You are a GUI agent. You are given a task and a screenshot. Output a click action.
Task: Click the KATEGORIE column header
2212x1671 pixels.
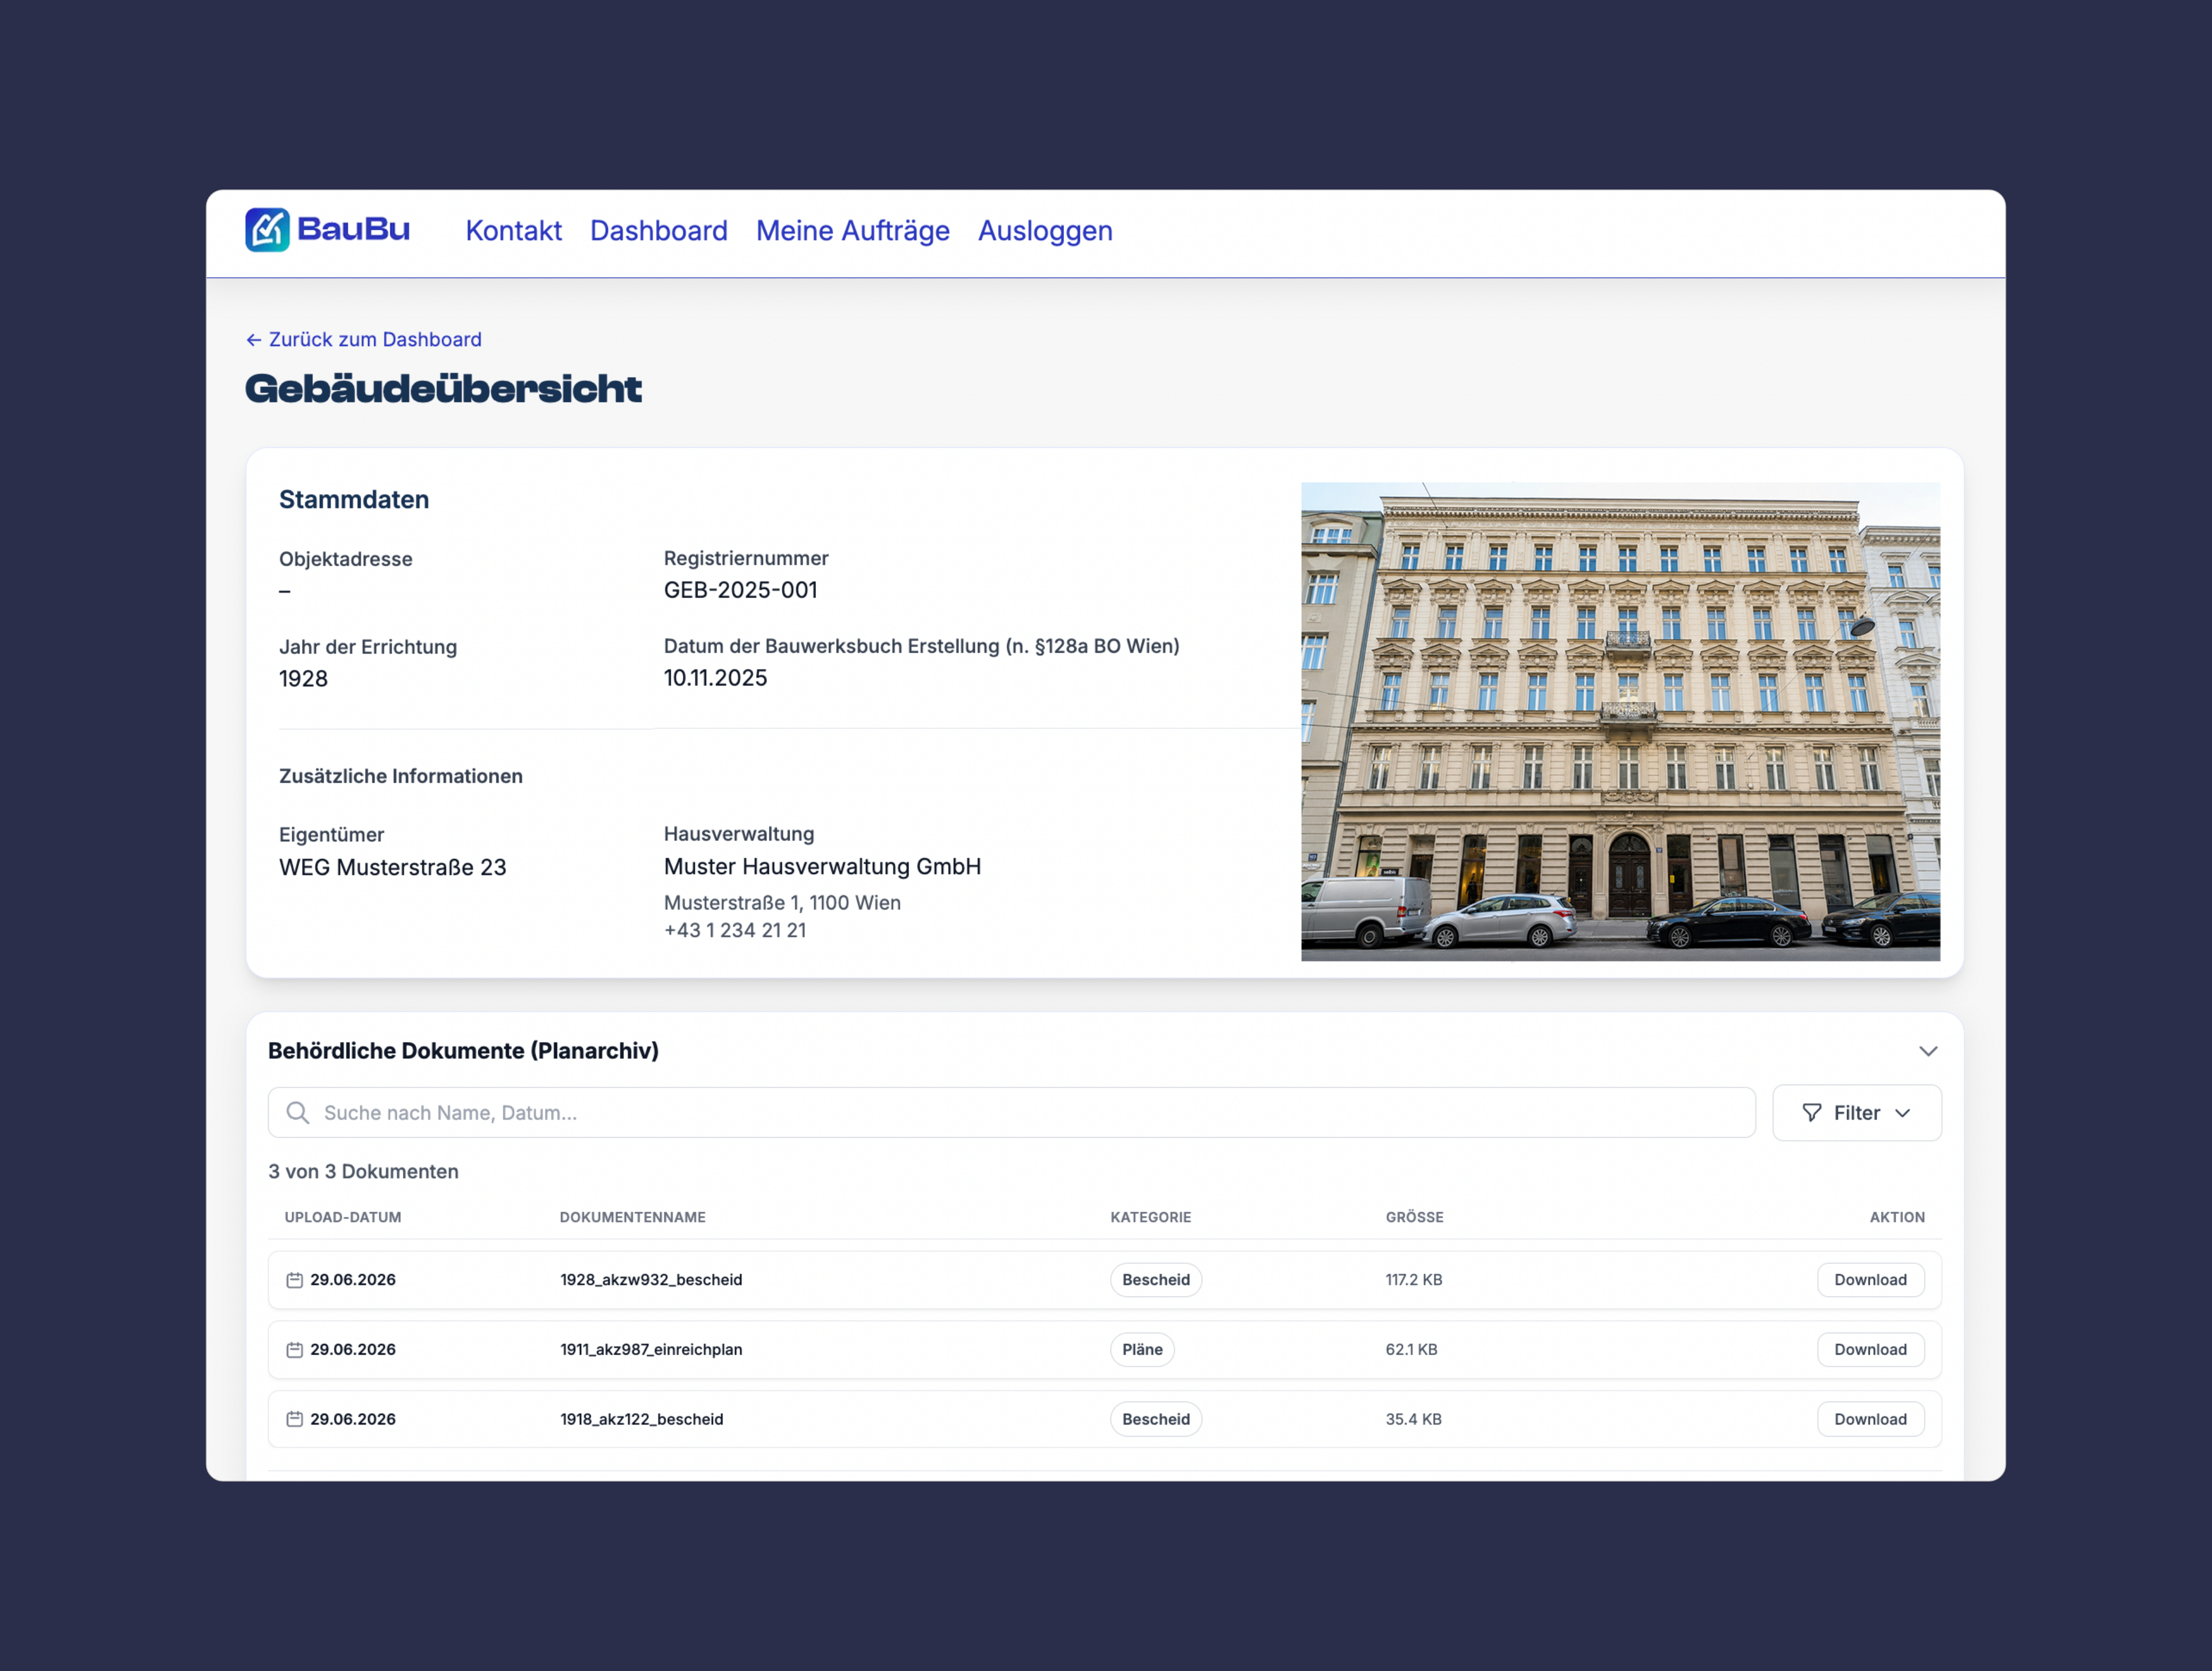(1151, 1218)
